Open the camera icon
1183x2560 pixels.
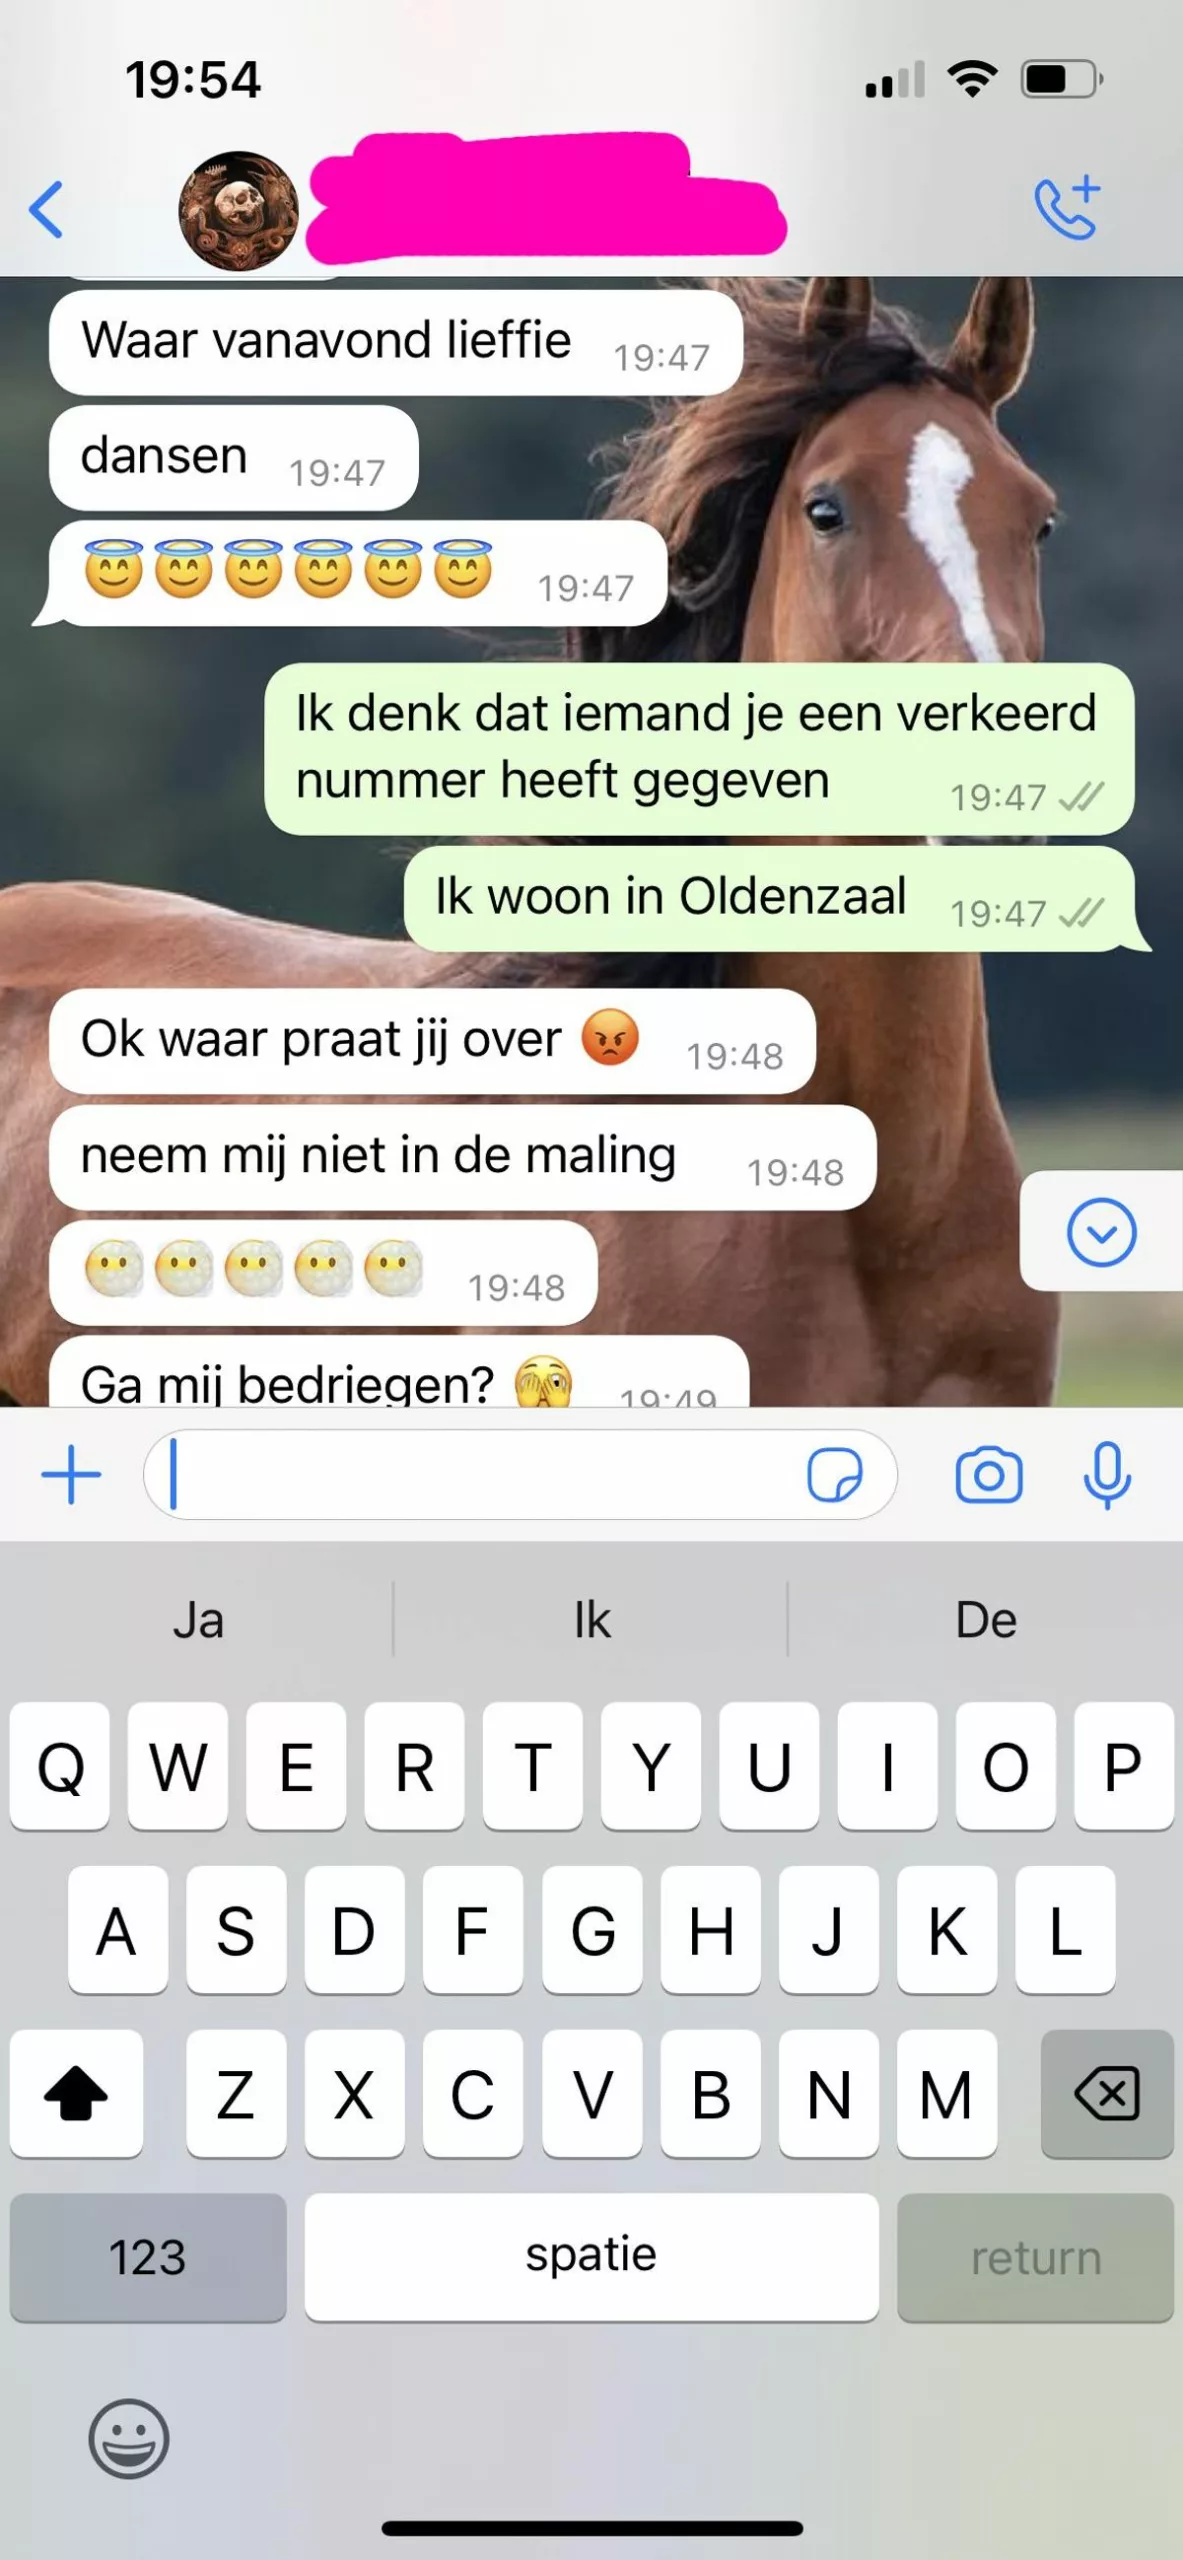(989, 1475)
